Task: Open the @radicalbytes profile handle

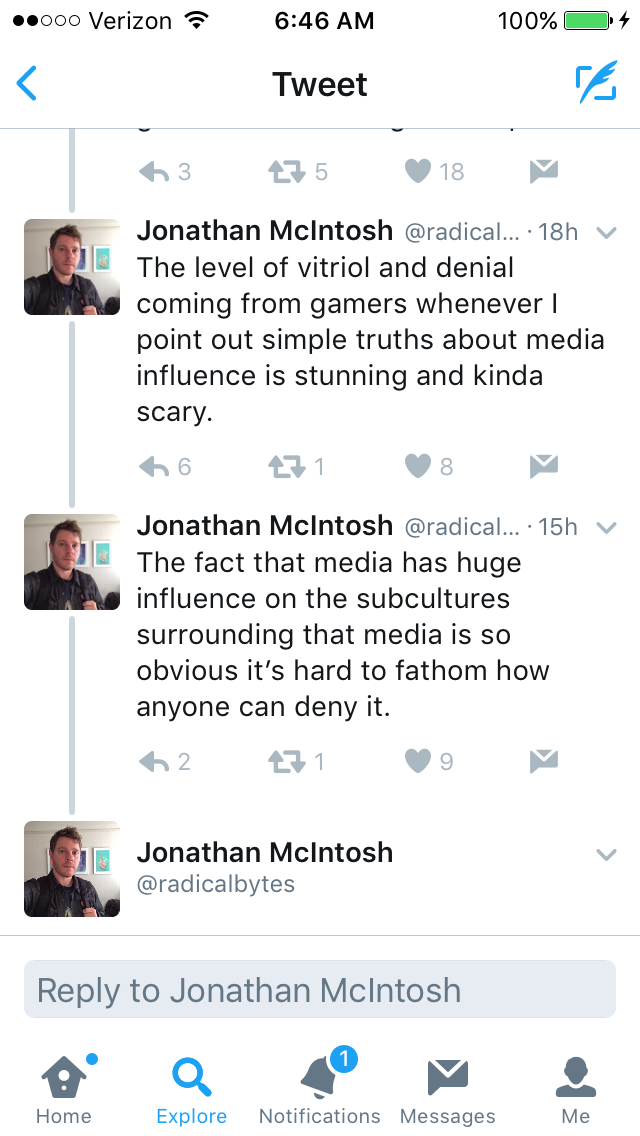Action: click(x=215, y=884)
